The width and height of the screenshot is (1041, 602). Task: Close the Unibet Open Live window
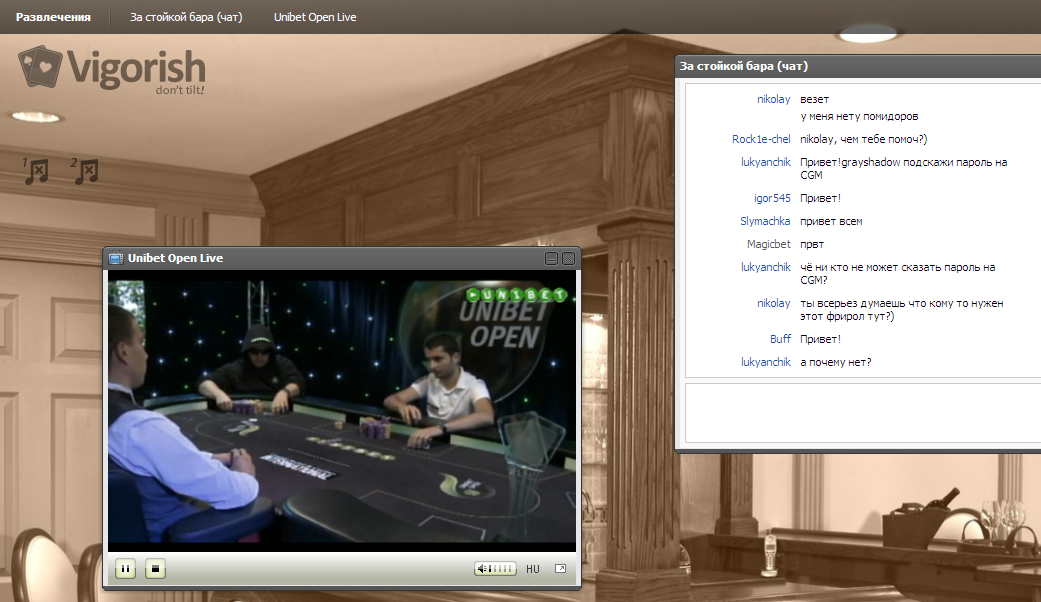(568, 258)
